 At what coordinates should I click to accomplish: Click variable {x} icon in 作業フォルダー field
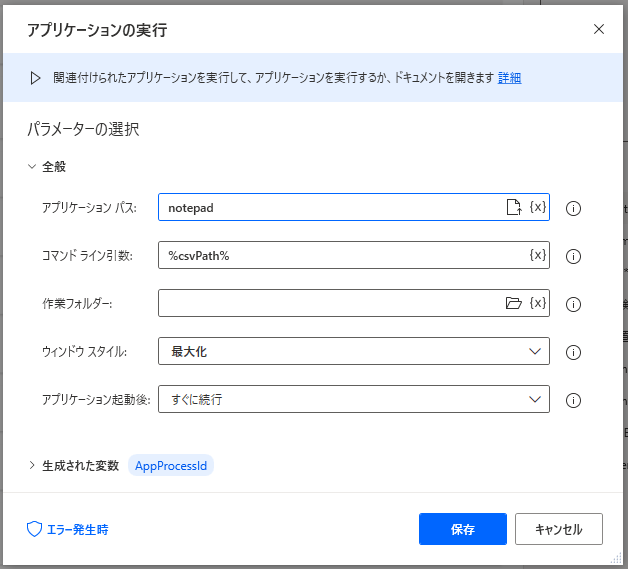tap(538, 303)
